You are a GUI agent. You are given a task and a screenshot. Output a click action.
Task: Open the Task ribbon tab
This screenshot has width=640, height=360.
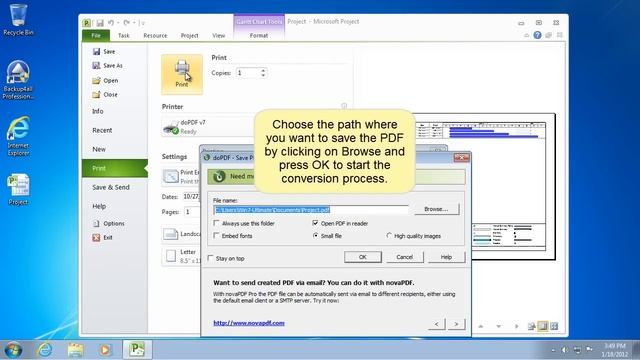pos(124,36)
